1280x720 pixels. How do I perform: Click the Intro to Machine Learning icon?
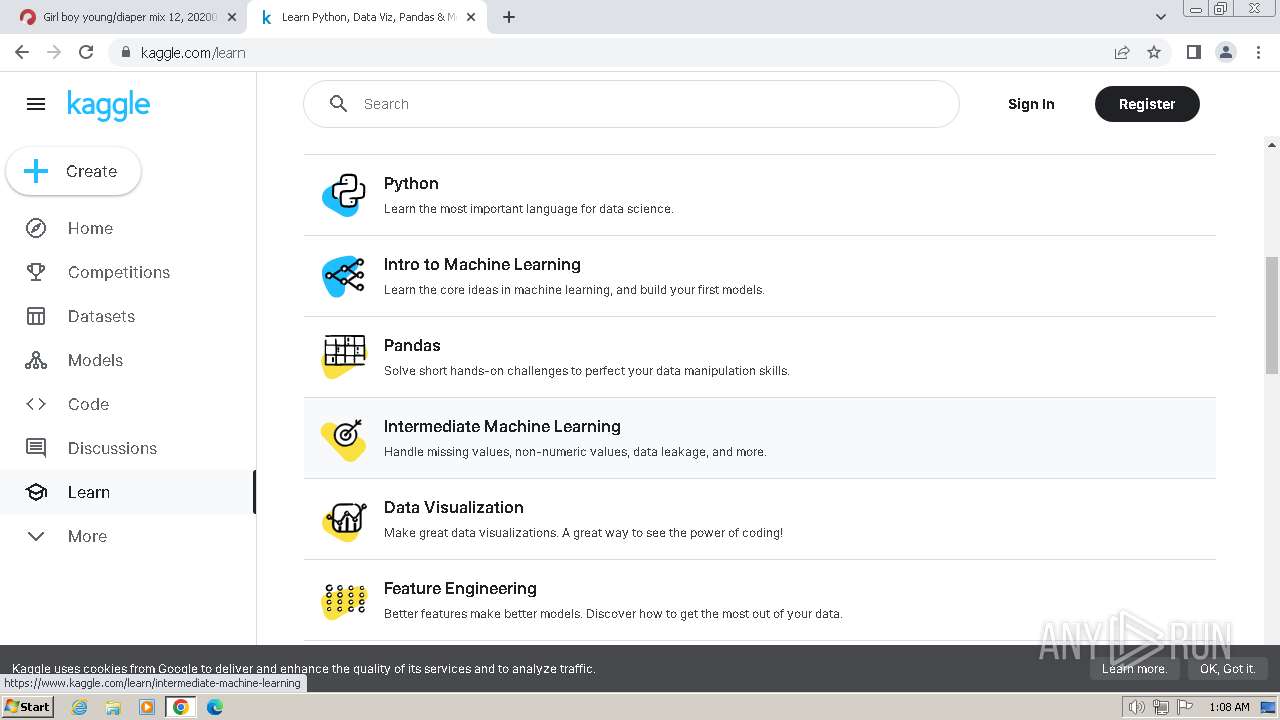click(344, 276)
